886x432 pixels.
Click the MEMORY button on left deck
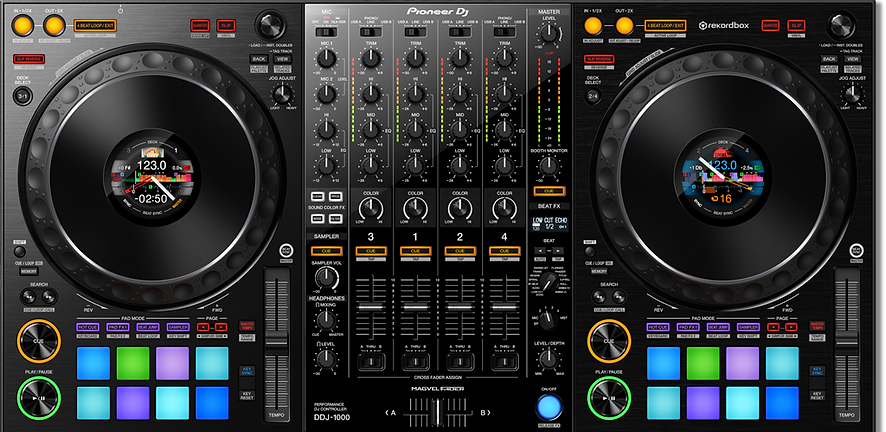coord(29,272)
